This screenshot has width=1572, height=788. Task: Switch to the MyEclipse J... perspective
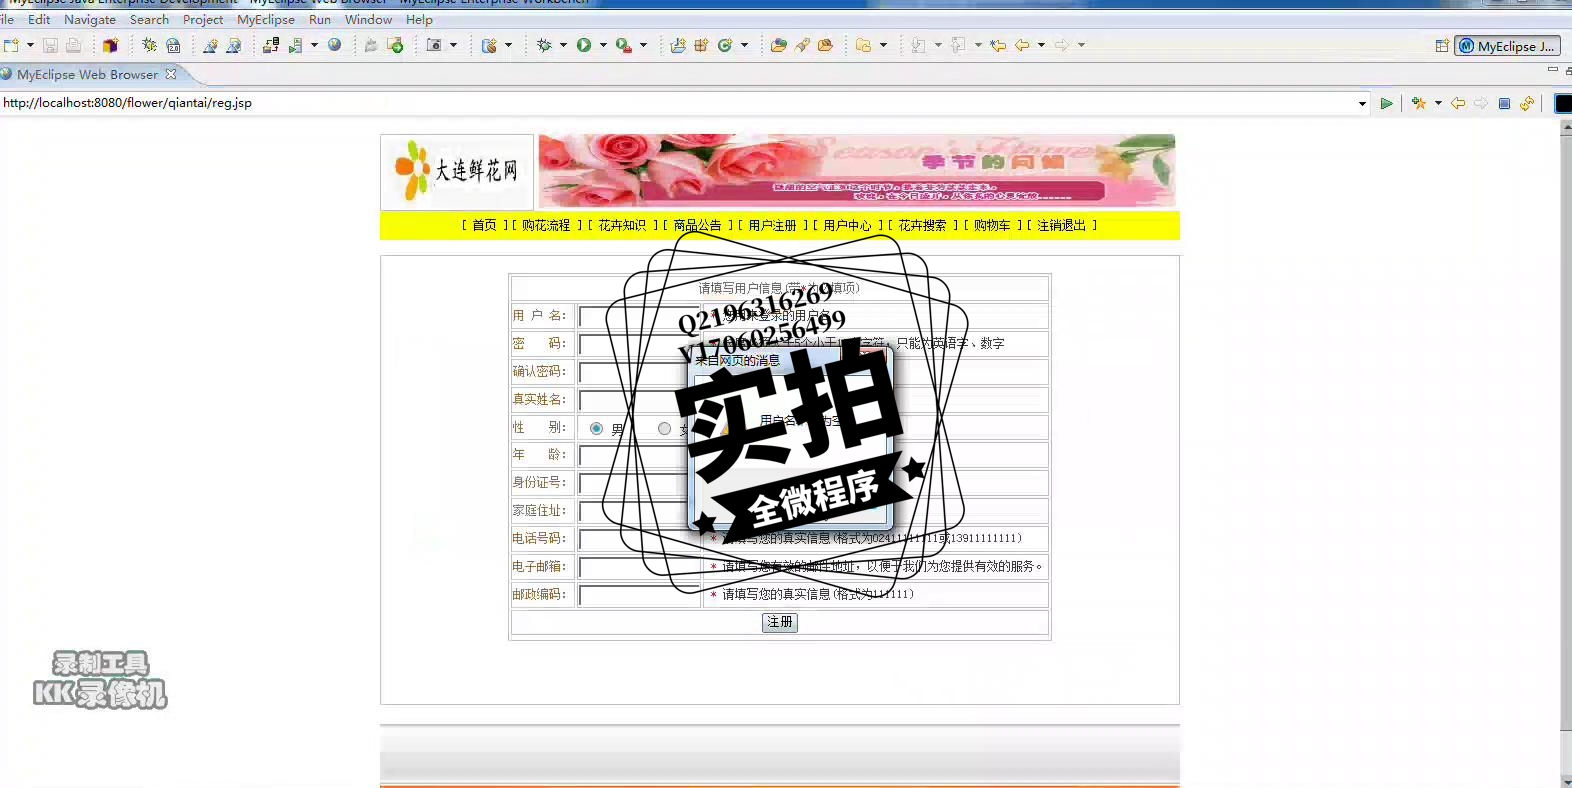(x=1507, y=46)
